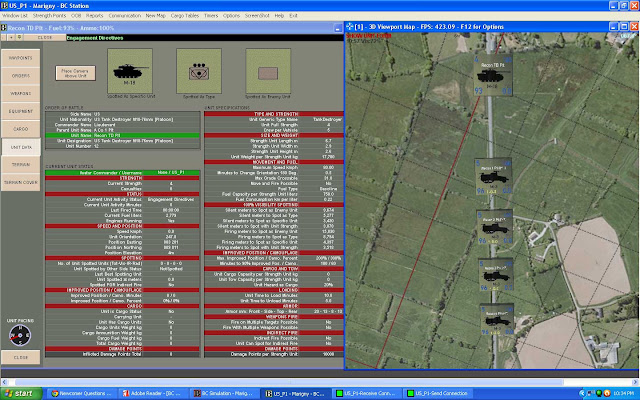Open the Waypoints tab
The width and height of the screenshot is (640, 400).
click(x=20, y=58)
